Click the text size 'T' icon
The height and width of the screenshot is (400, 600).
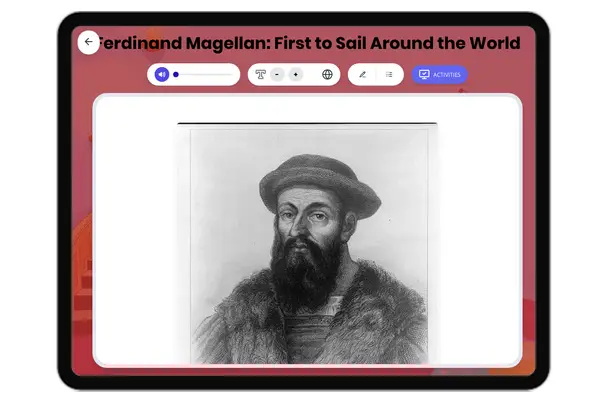(260, 74)
